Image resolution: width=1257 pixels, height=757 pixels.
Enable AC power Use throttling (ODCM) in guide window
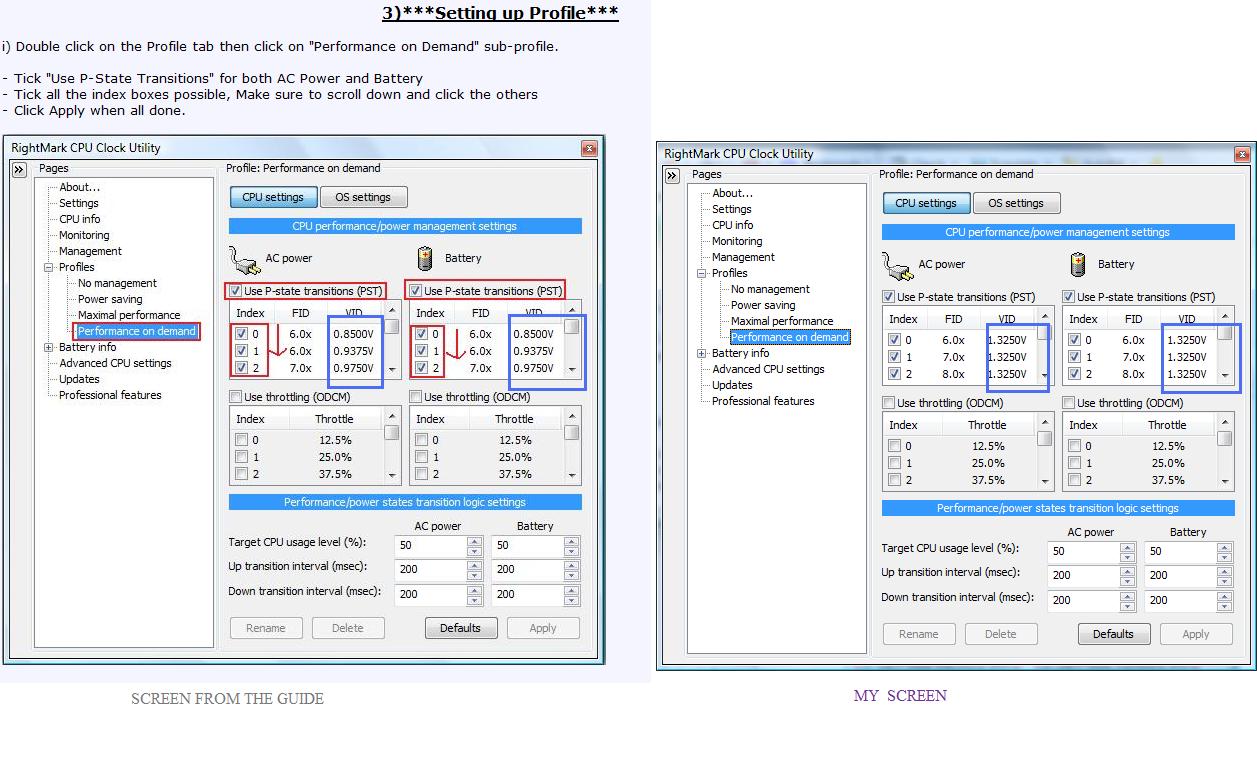pyautogui.click(x=236, y=397)
